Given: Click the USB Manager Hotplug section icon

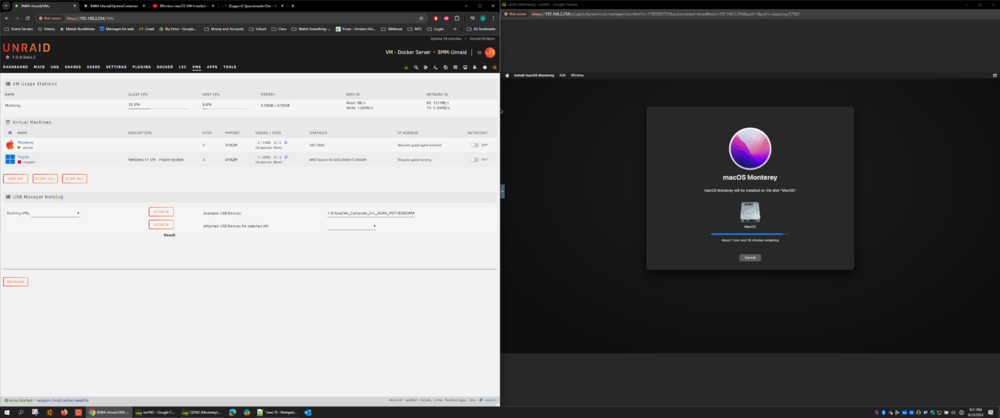Looking at the screenshot, I should [8, 197].
